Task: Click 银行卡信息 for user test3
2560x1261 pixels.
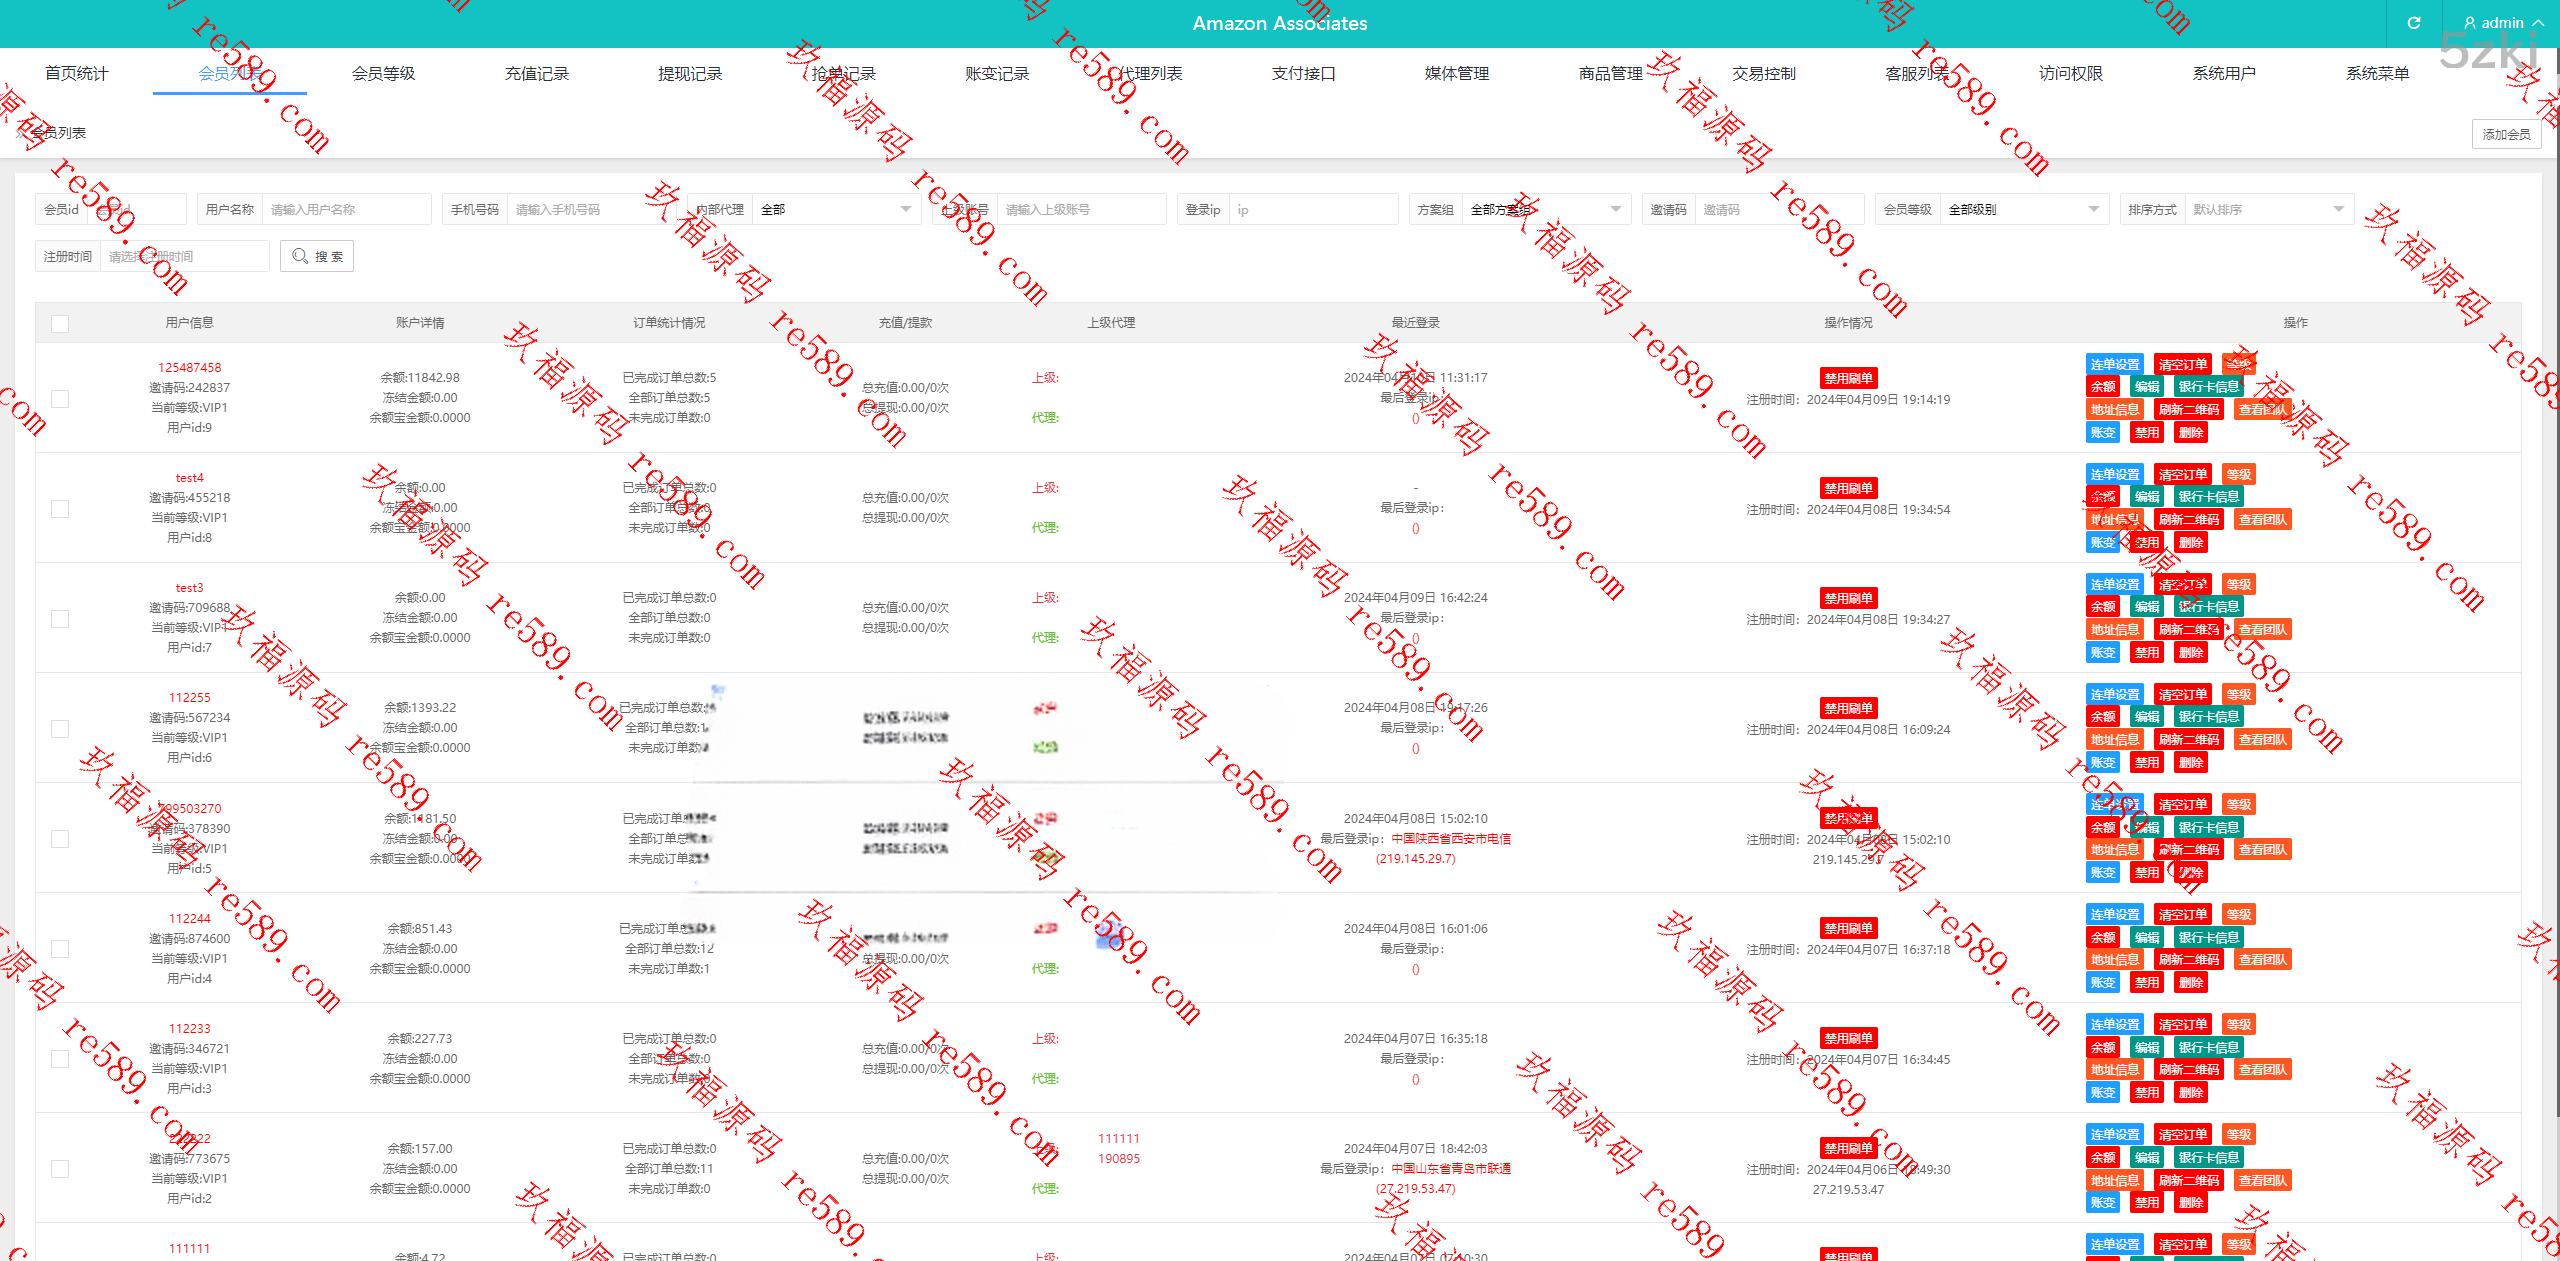Action: click(2208, 607)
